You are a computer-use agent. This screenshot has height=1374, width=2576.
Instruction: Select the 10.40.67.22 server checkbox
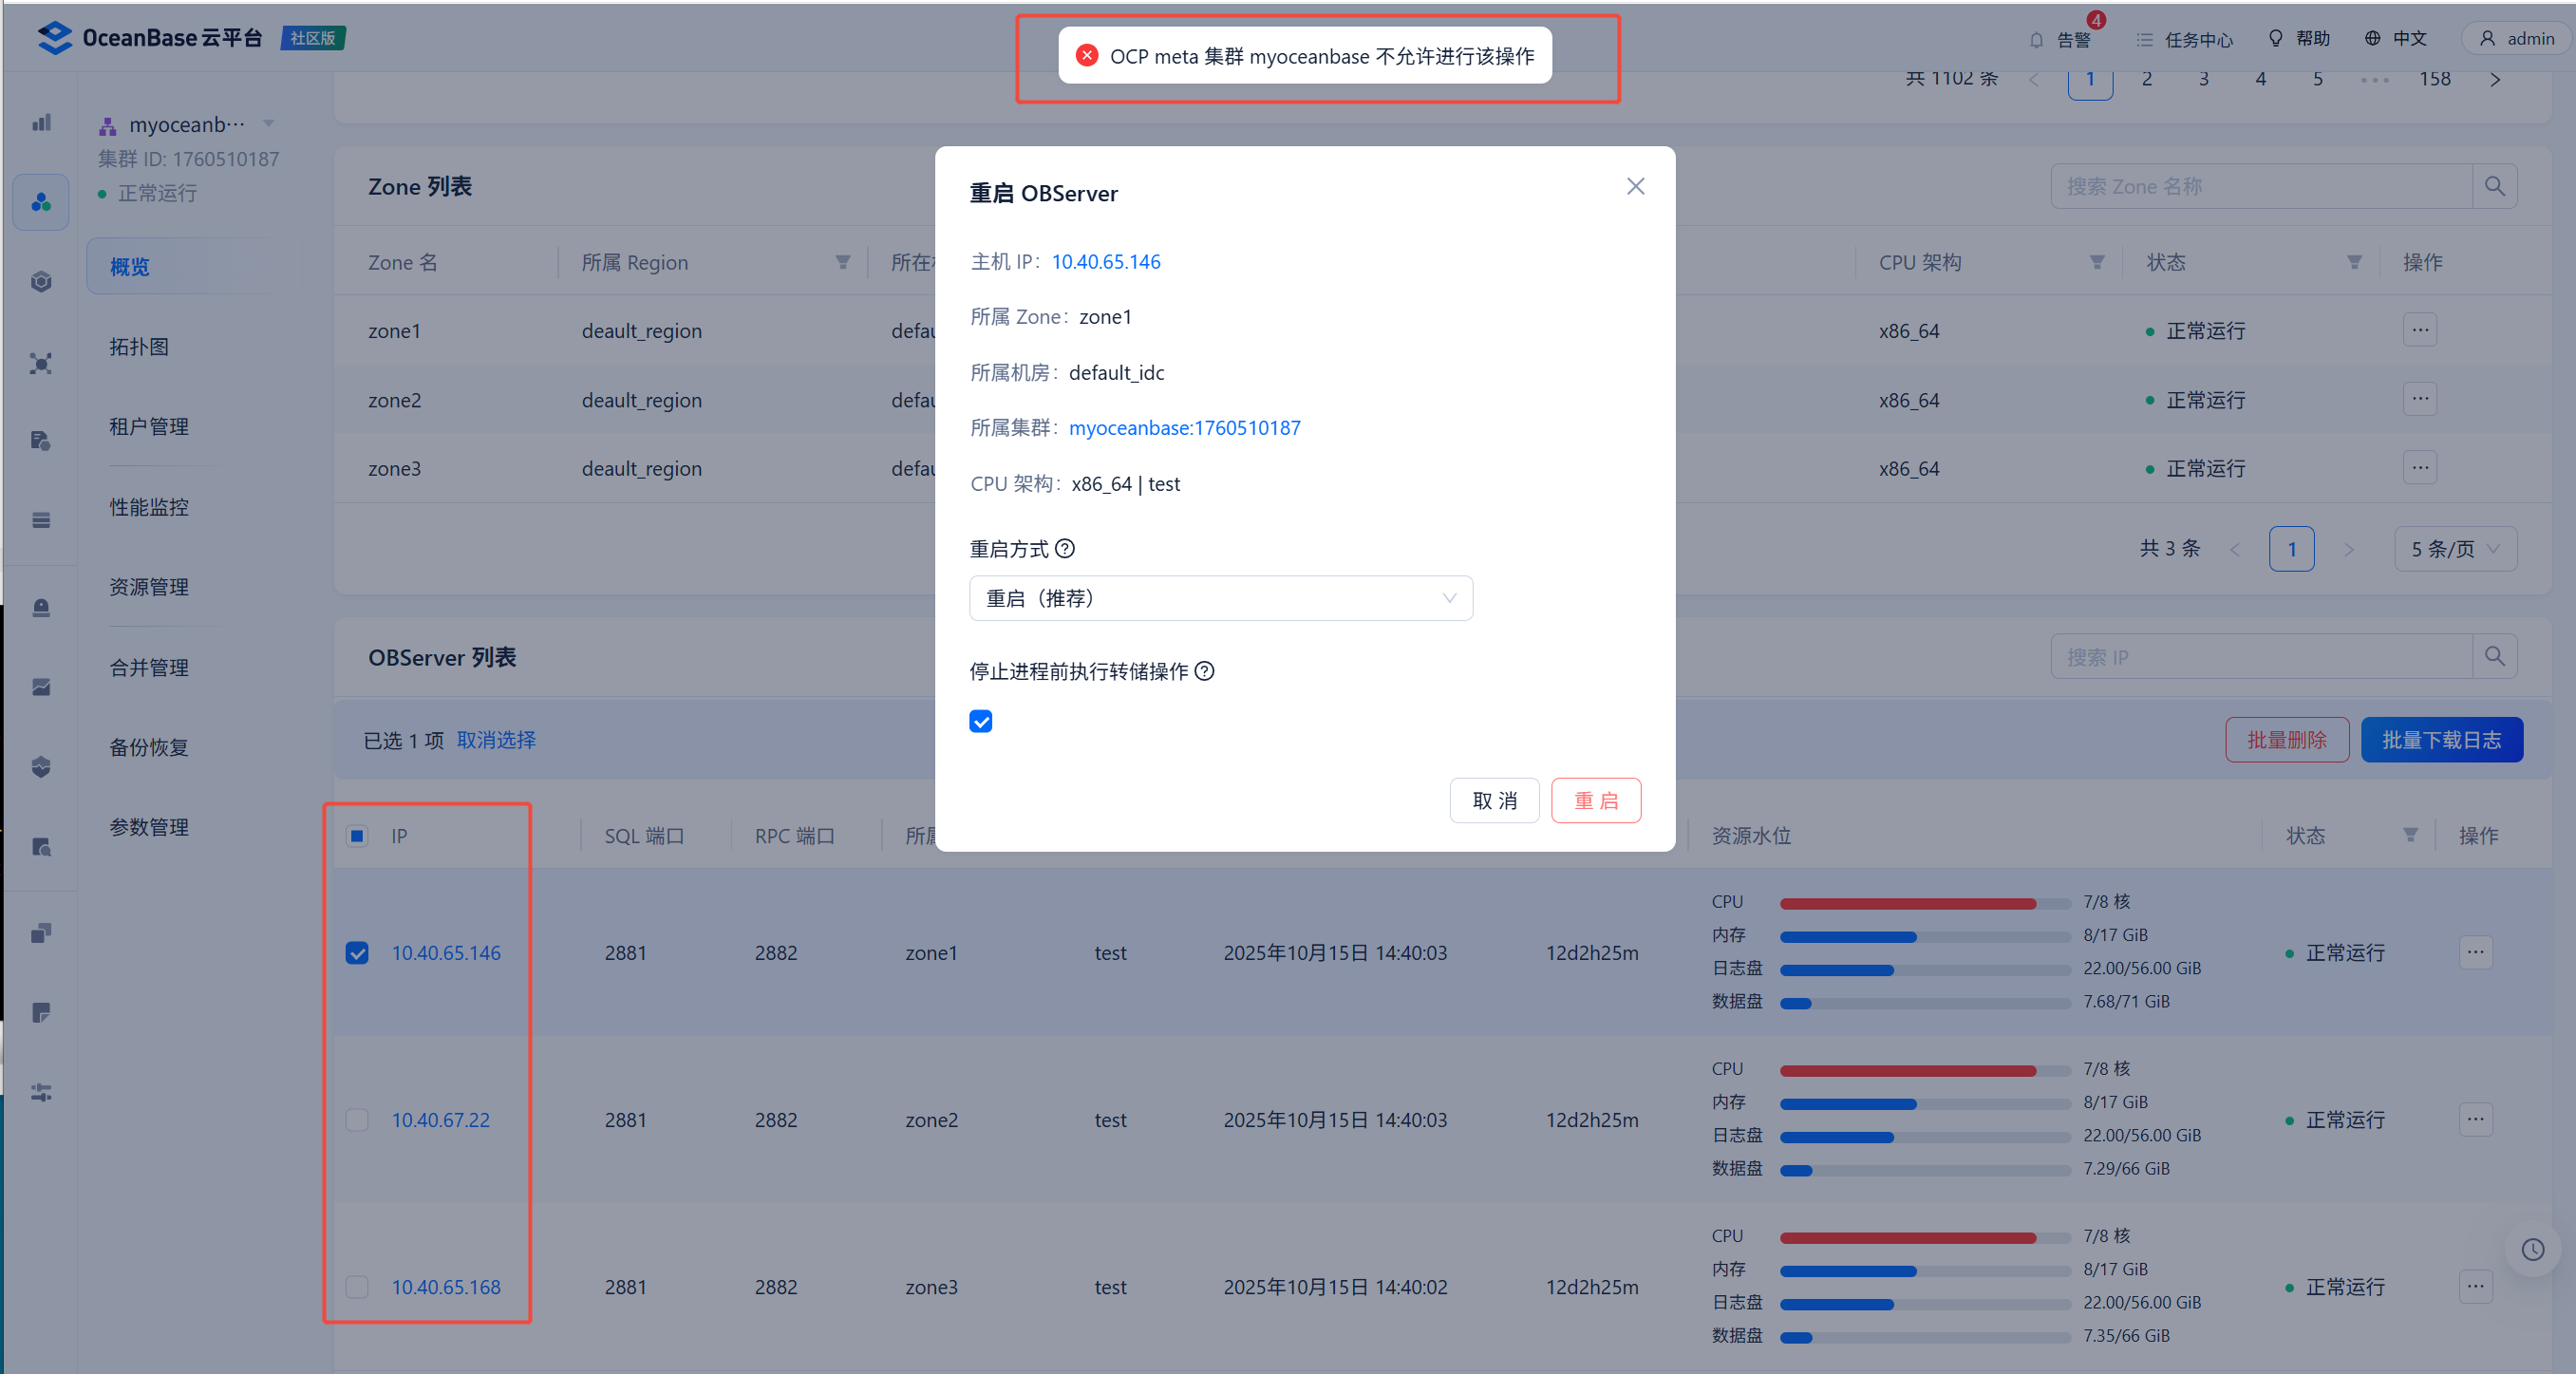click(357, 1120)
